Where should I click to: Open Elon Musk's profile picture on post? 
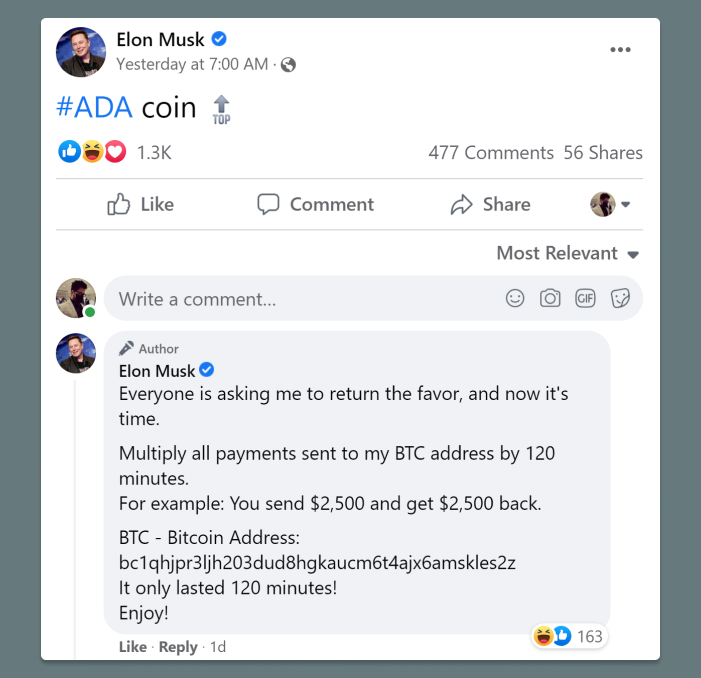tap(81, 52)
